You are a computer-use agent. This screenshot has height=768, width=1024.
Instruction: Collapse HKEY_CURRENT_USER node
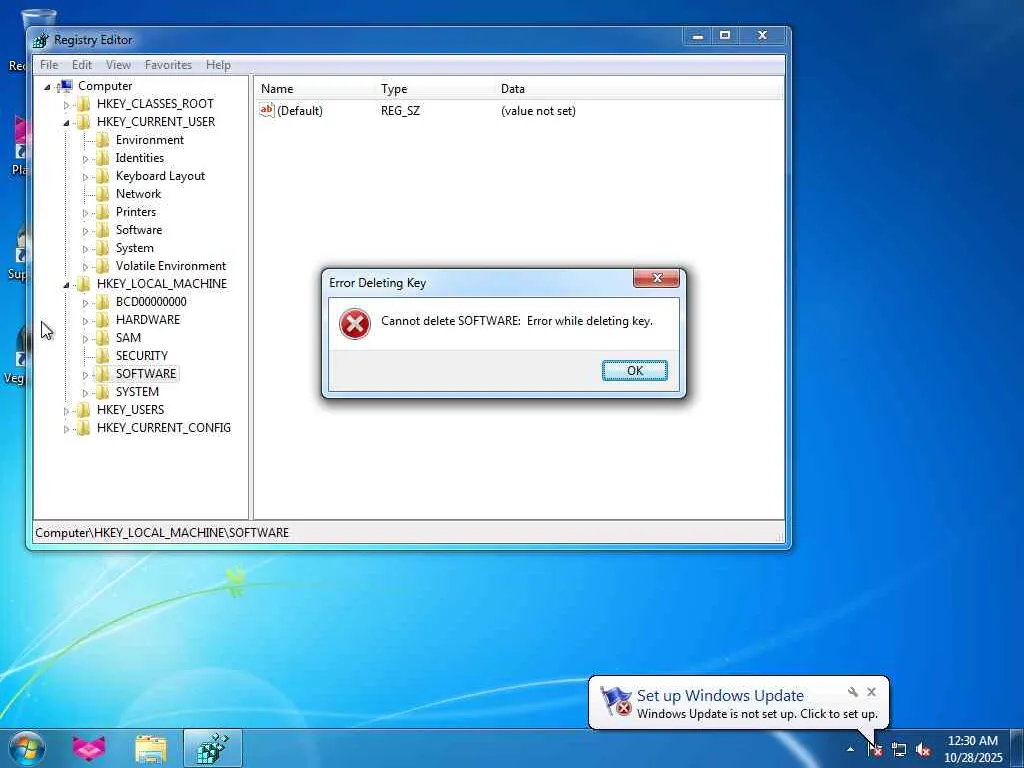tap(66, 122)
